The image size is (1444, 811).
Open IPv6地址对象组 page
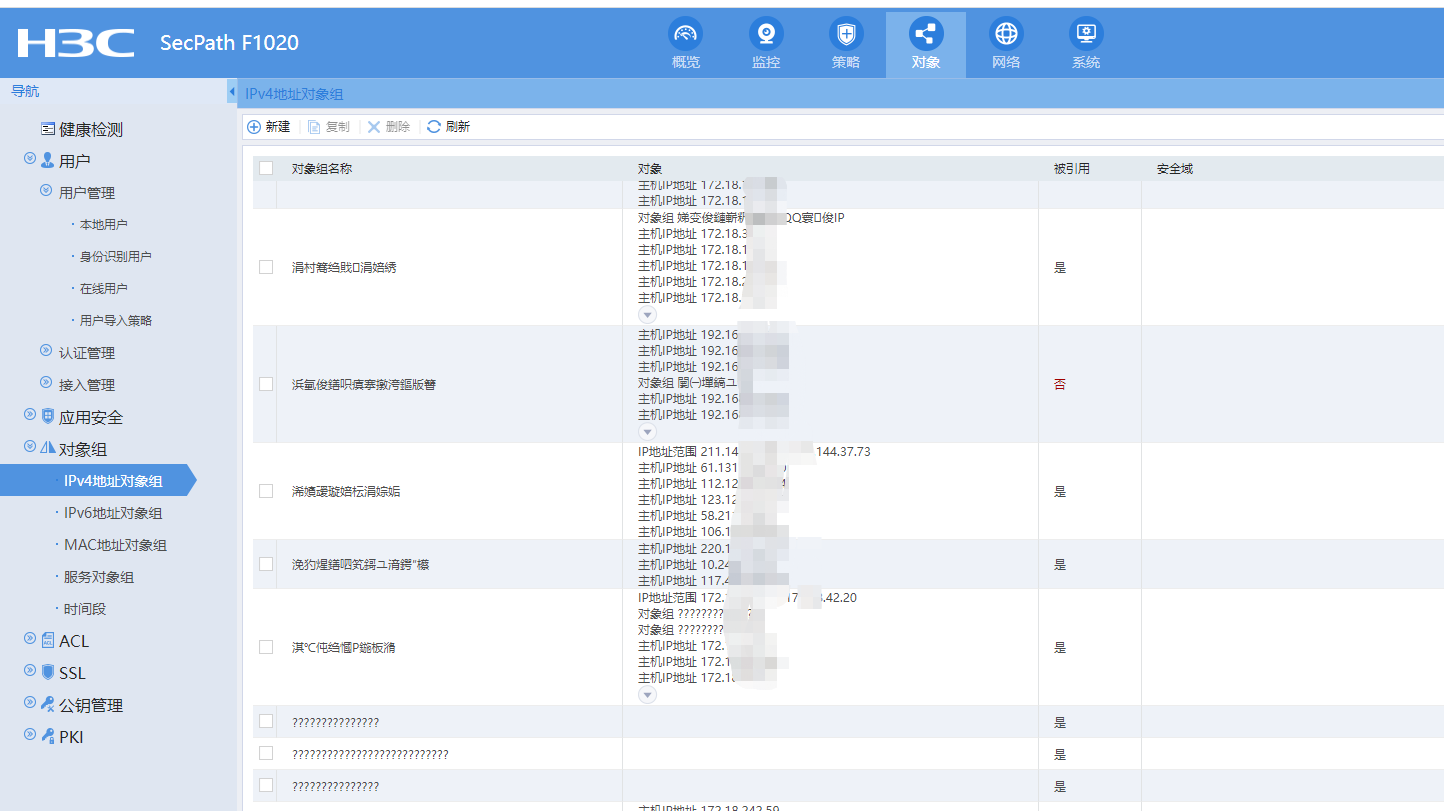pyautogui.click(x=113, y=513)
